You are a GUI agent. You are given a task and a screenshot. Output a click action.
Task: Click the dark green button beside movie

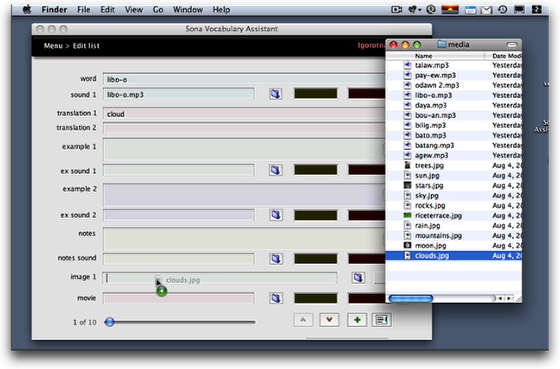pyautogui.click(x=316, y=298)
